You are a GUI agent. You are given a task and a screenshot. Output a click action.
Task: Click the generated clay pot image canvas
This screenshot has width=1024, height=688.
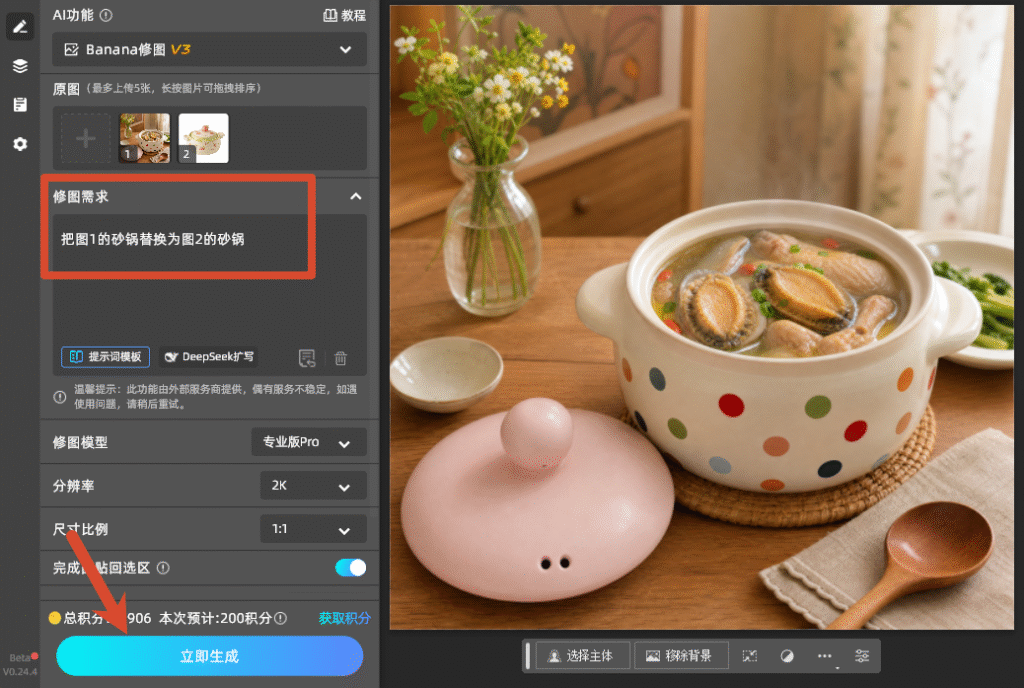tap(701, 317)
